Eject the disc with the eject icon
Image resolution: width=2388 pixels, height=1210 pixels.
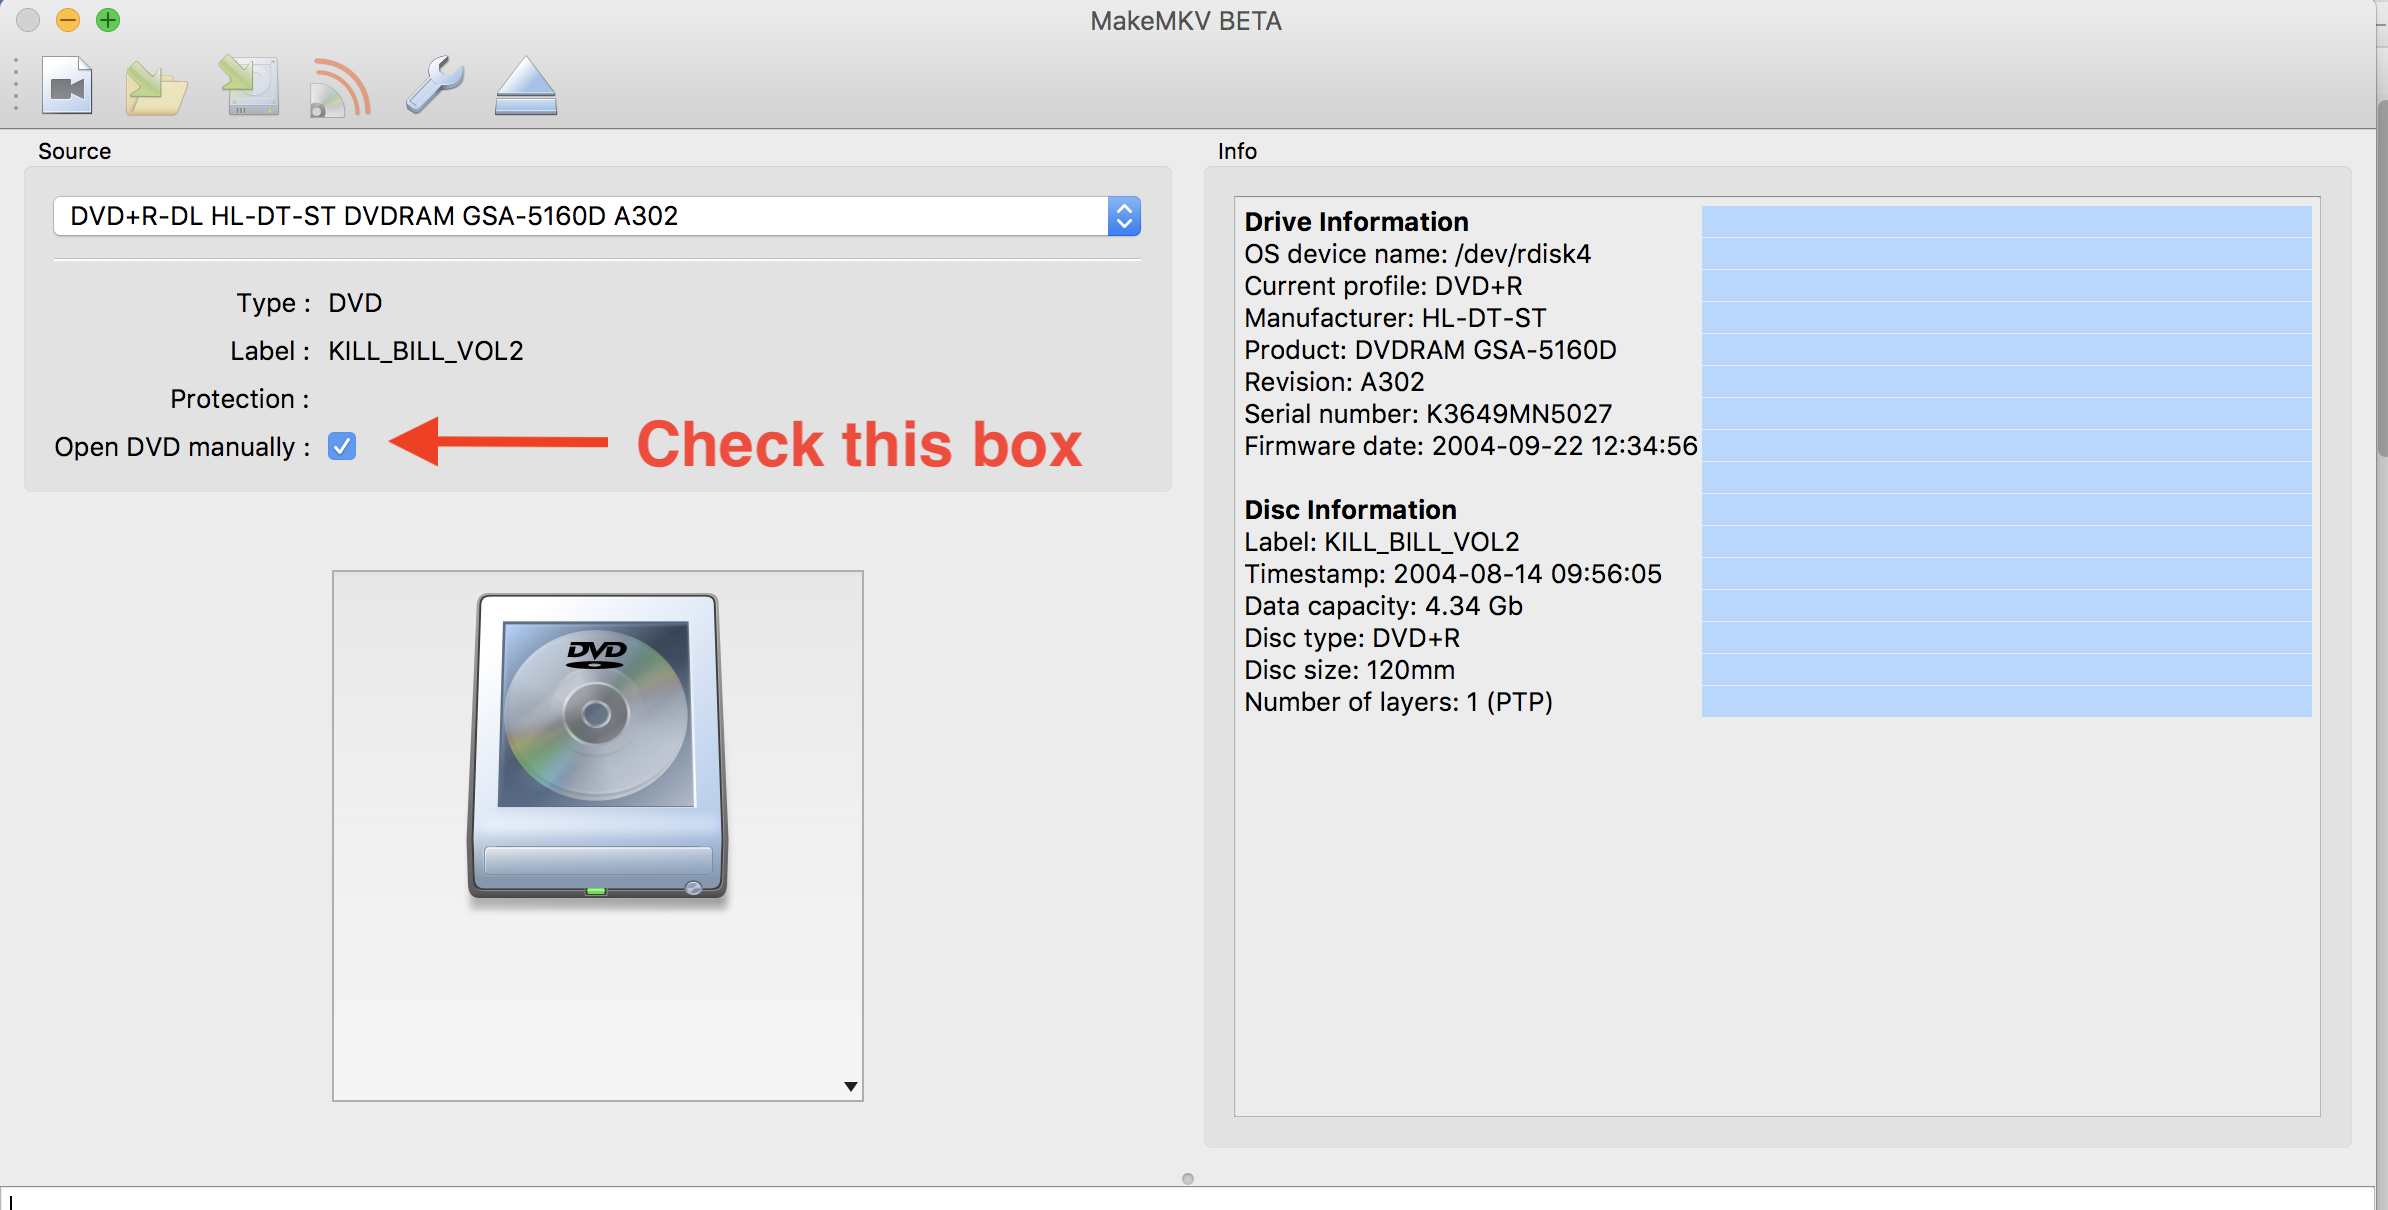(526, 86)
